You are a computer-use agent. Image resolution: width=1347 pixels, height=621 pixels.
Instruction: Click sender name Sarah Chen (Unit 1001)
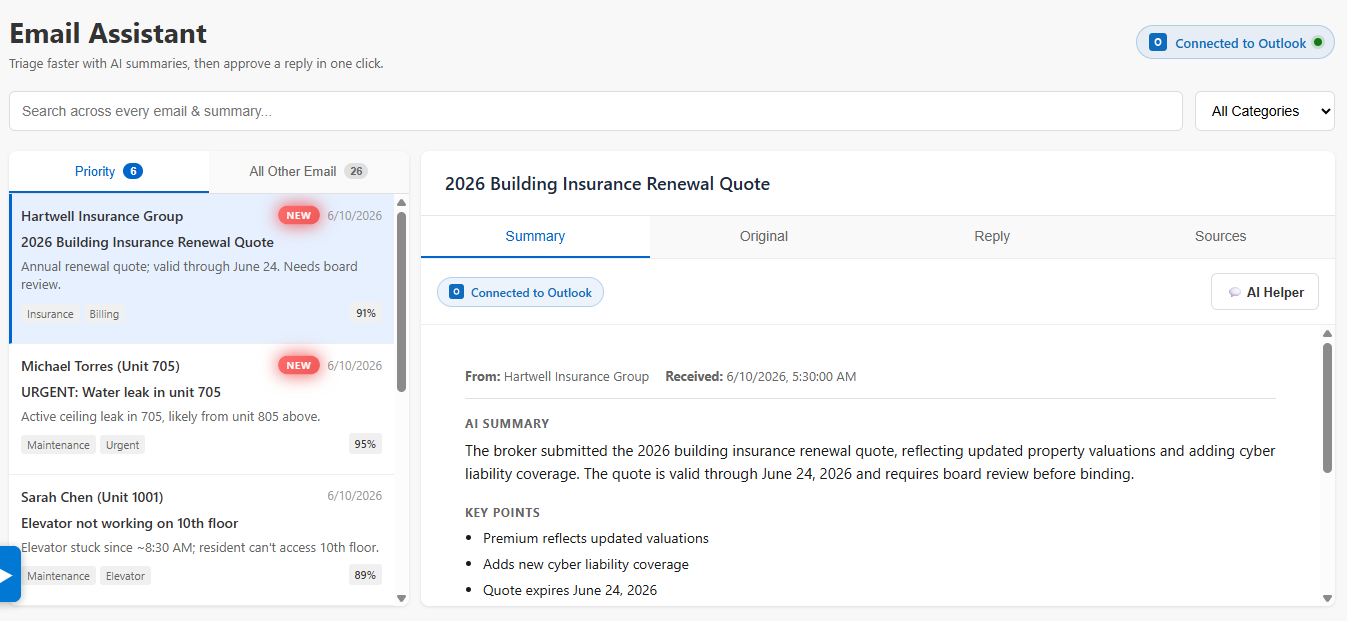coord(92,497)
